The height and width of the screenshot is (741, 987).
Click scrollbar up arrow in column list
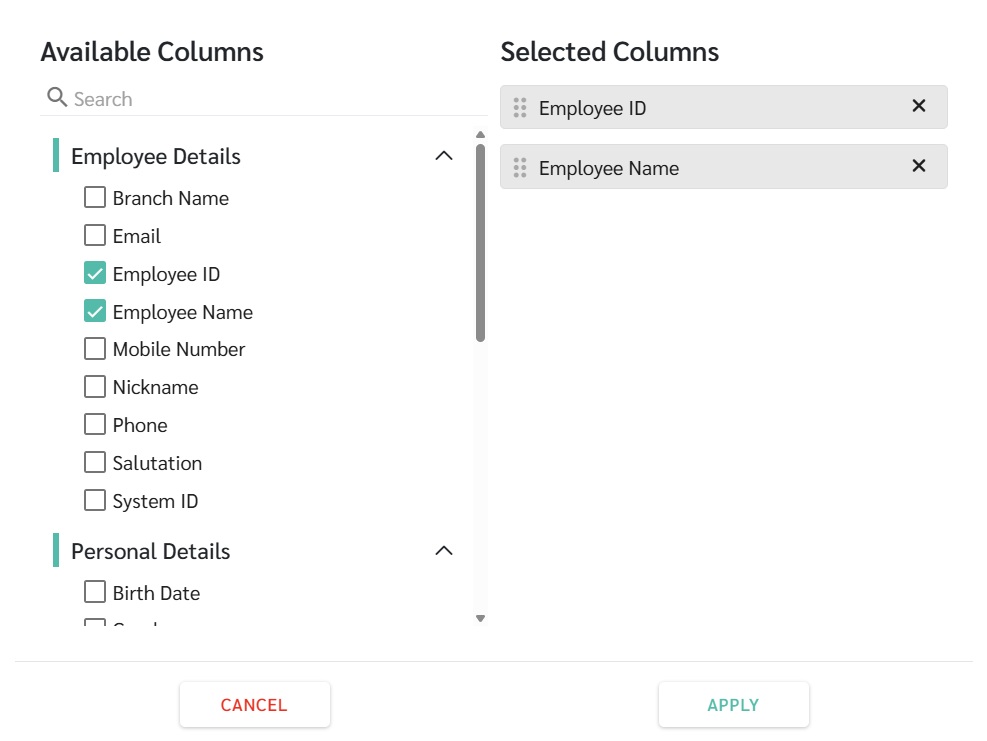tap(480, 135)
